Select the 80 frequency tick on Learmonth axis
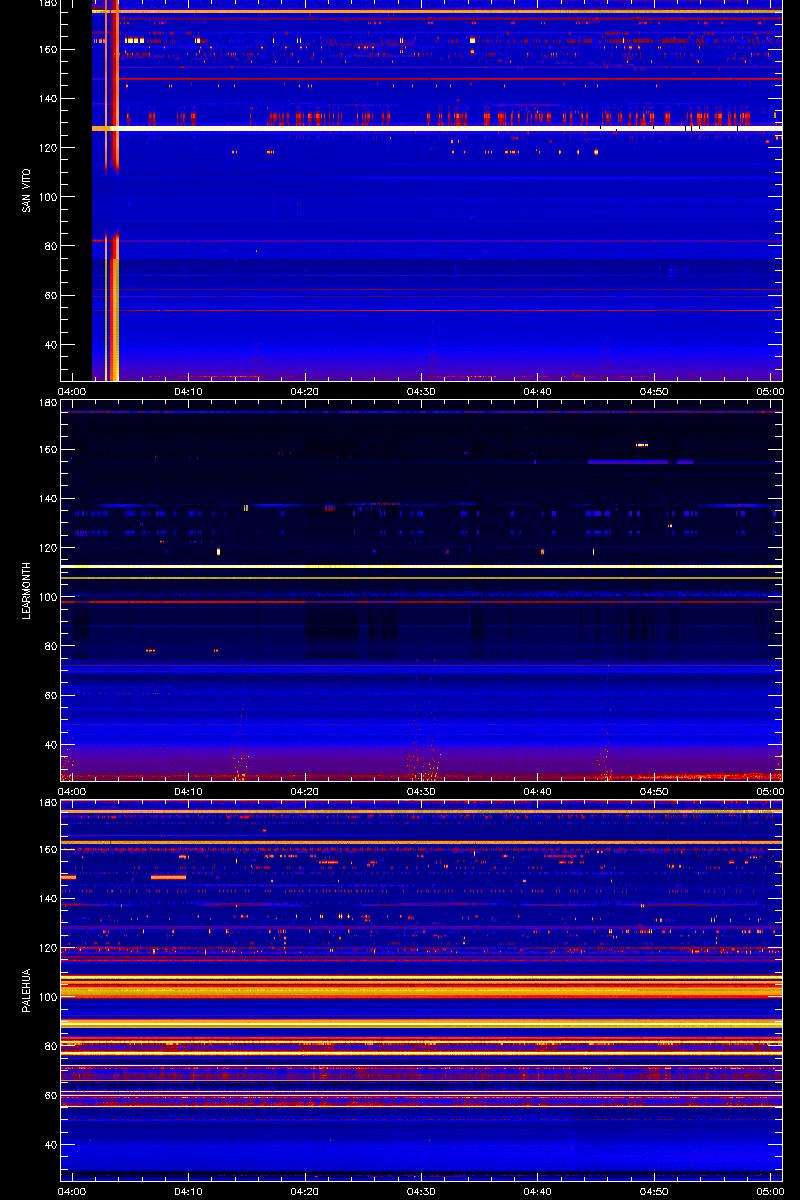The width and height of the screenshot is (800, 1200). [x=49, y=646]
